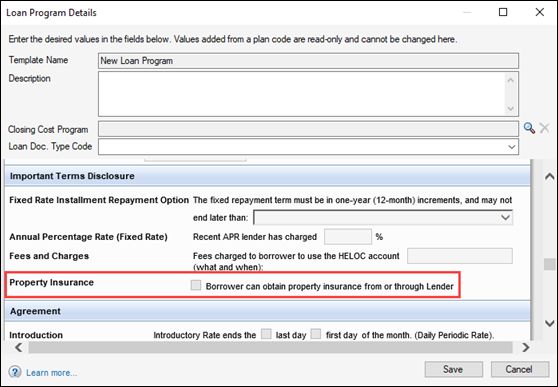The height and width of the screenshot is (387, 558).
Task: Collapse the Agreement section header
Action: pos(267,311)
